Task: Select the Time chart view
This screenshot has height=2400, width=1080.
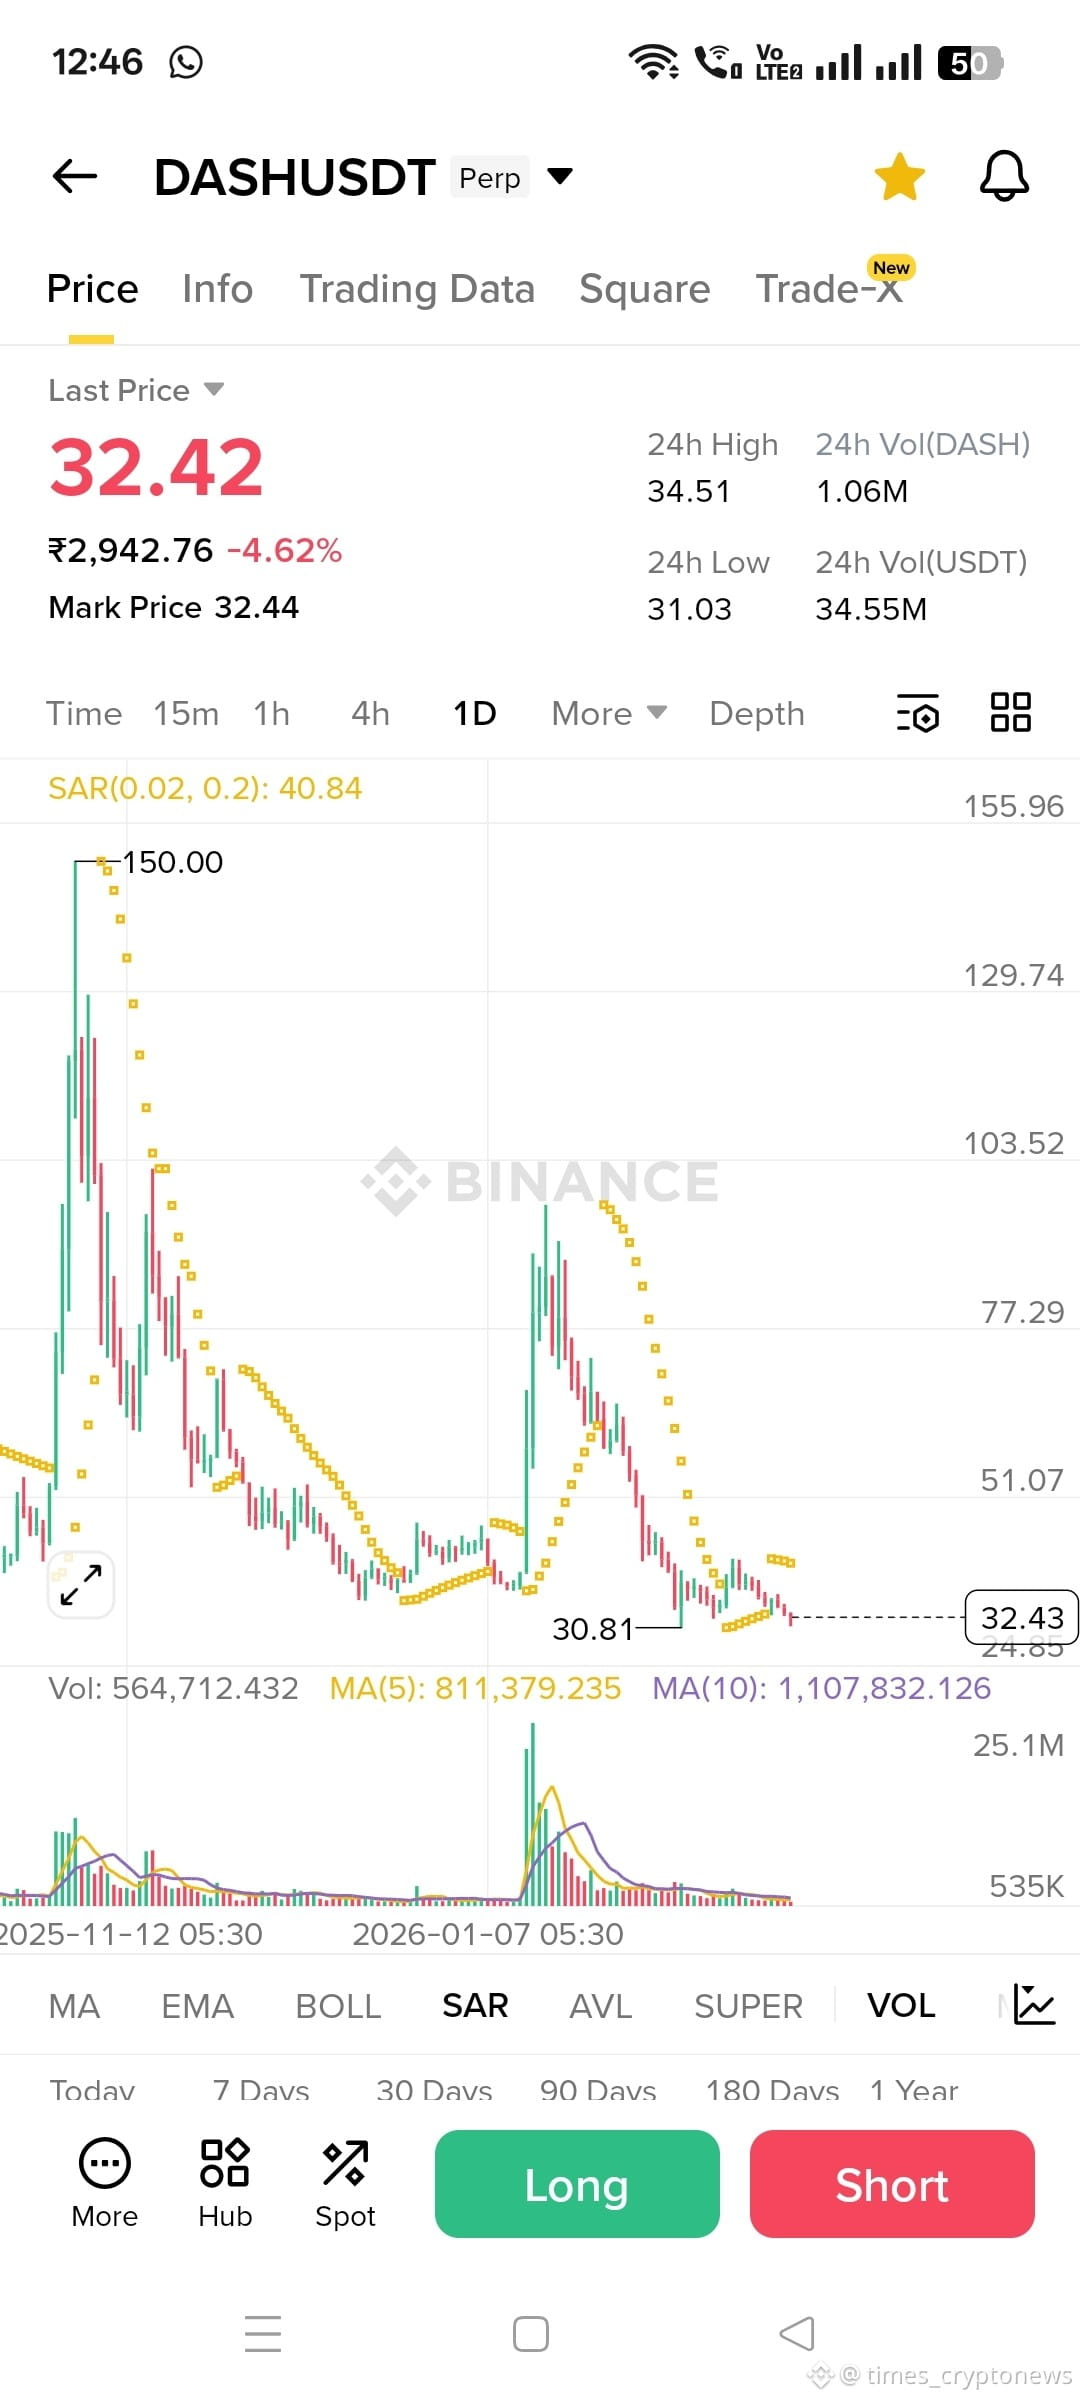Action: (x=84, y=714)
